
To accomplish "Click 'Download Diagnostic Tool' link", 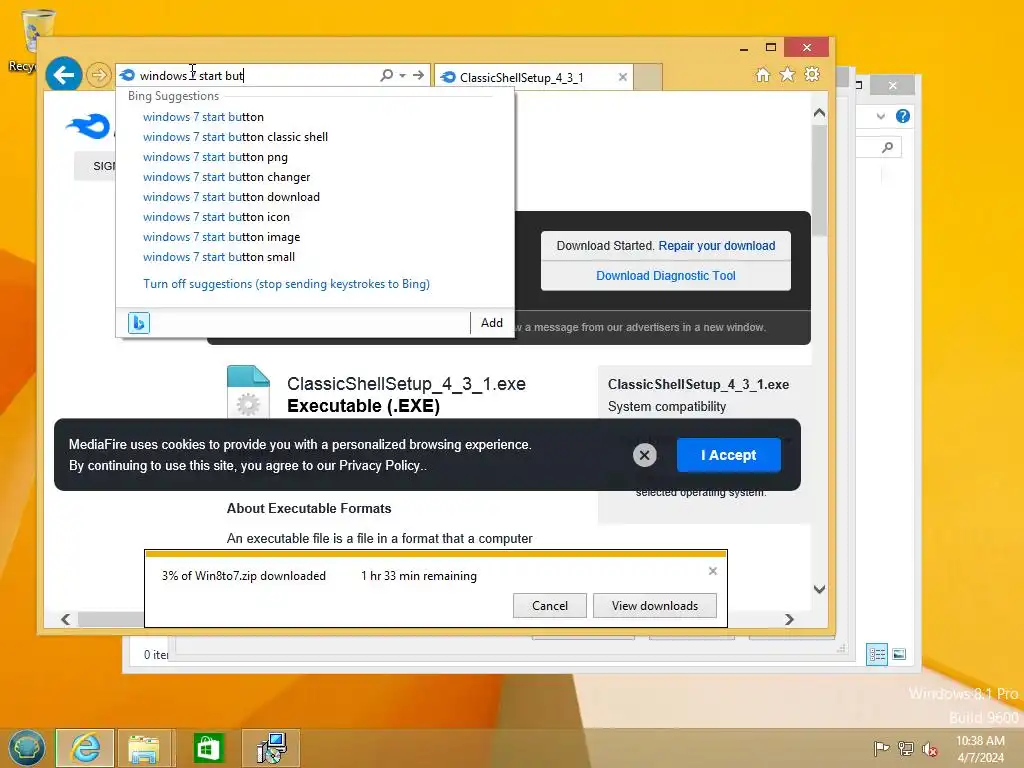I will pyautogui.click(x=665, y=276).
